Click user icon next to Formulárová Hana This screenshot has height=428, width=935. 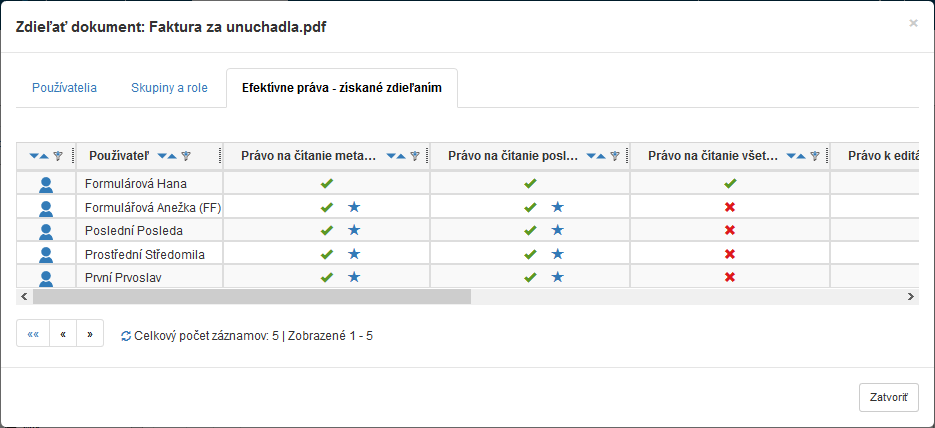(45, 184)
